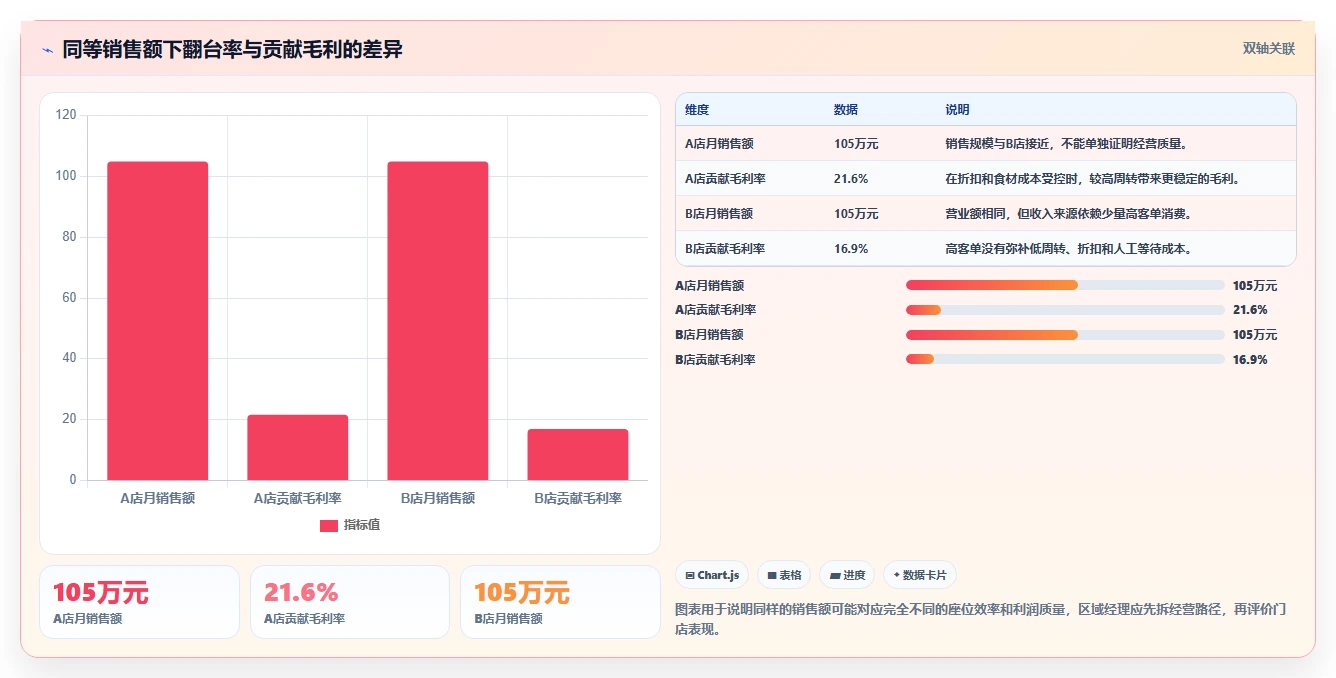Click the 16.9% value beside progress bar
This screenshot has width=1336, height=678.
(1250, 360)
